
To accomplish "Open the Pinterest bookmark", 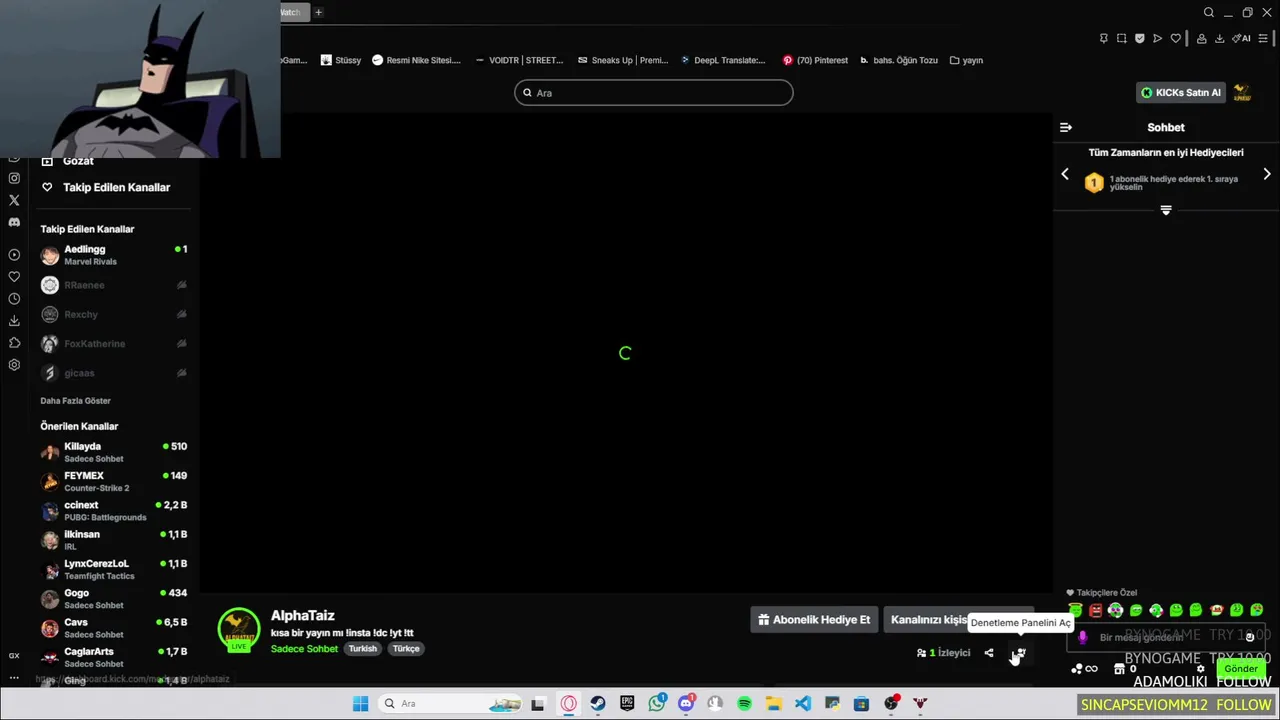I will (x=815, y=60).
